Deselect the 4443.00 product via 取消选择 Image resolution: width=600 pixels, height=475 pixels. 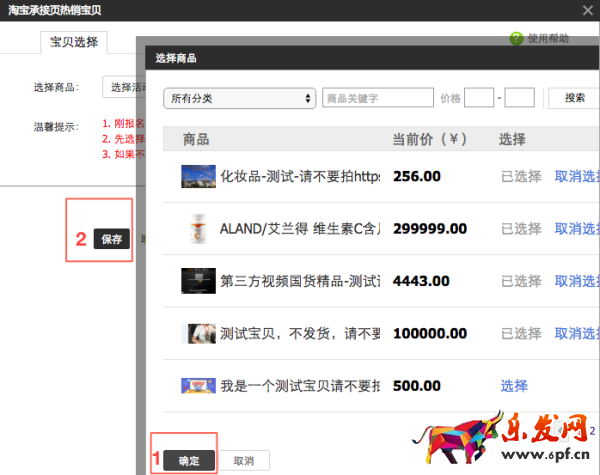(577, 281)
